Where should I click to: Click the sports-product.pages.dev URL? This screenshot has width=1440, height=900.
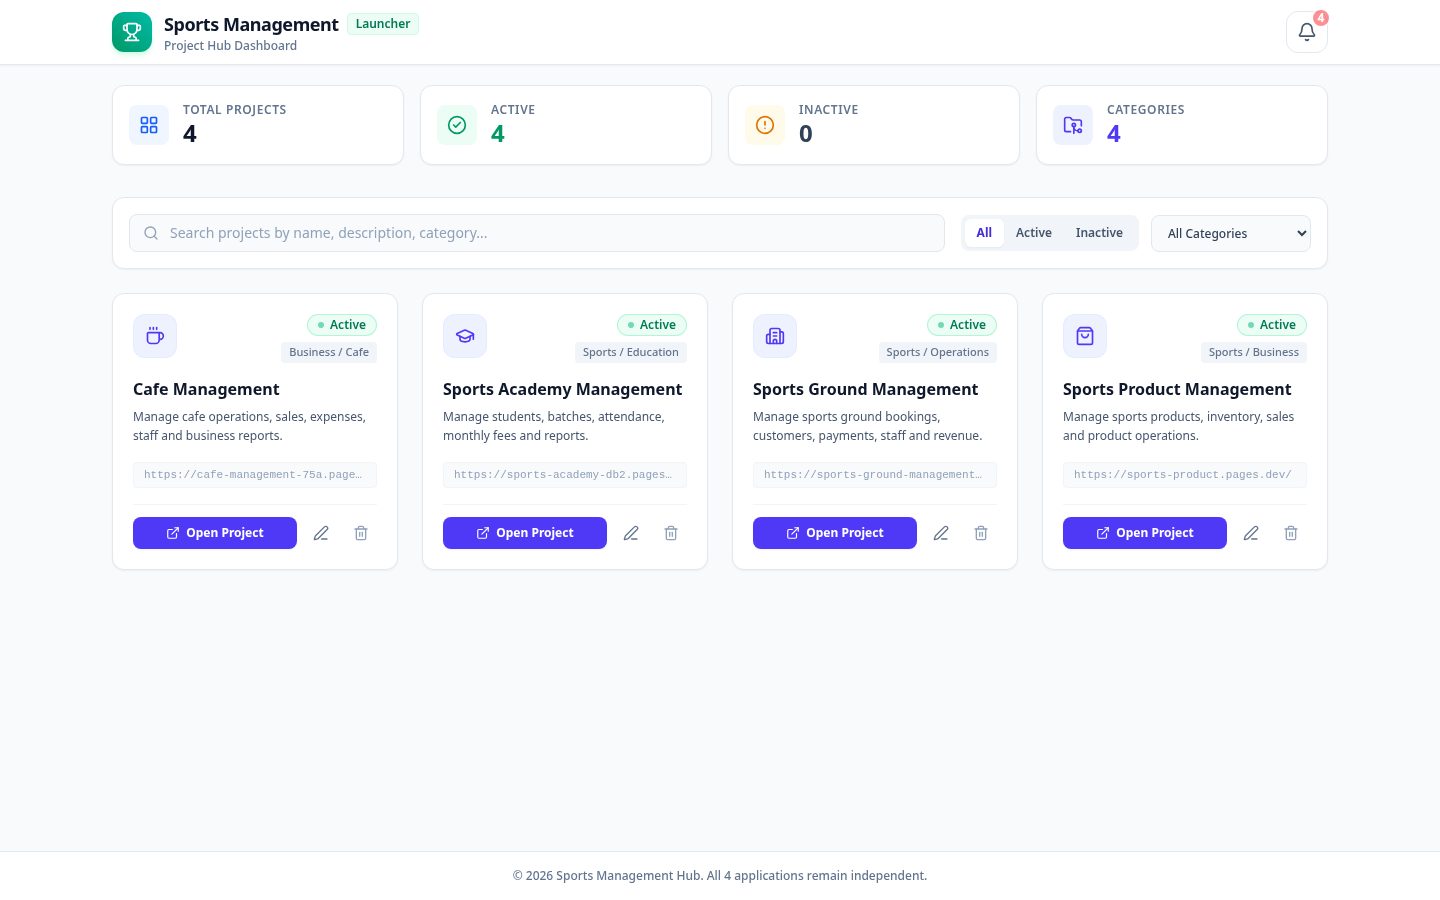1185,475
